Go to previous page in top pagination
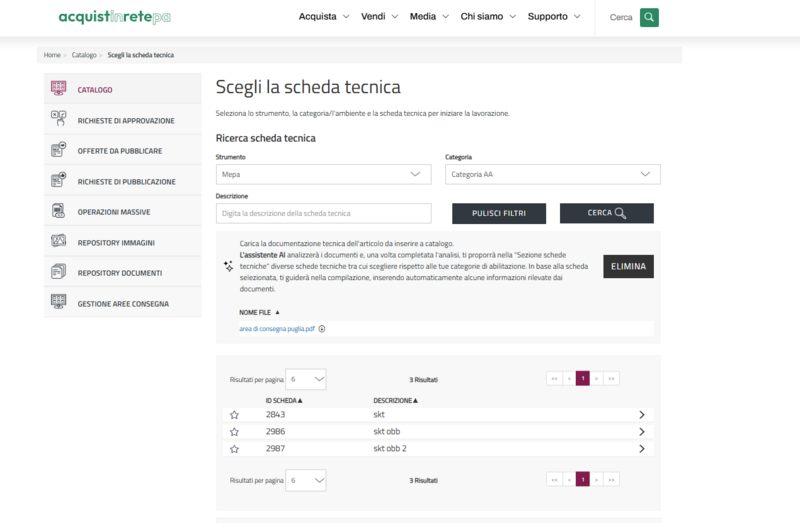 point(569,379)
